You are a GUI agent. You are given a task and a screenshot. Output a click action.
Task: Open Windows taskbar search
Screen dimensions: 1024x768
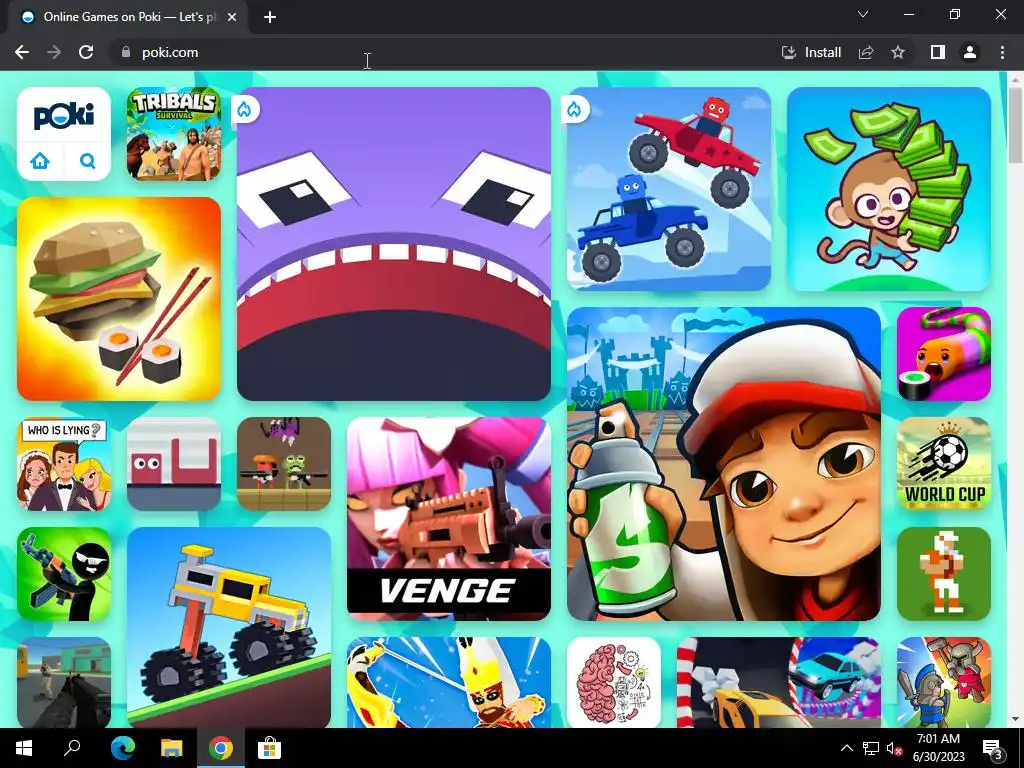tap(72, 748)
